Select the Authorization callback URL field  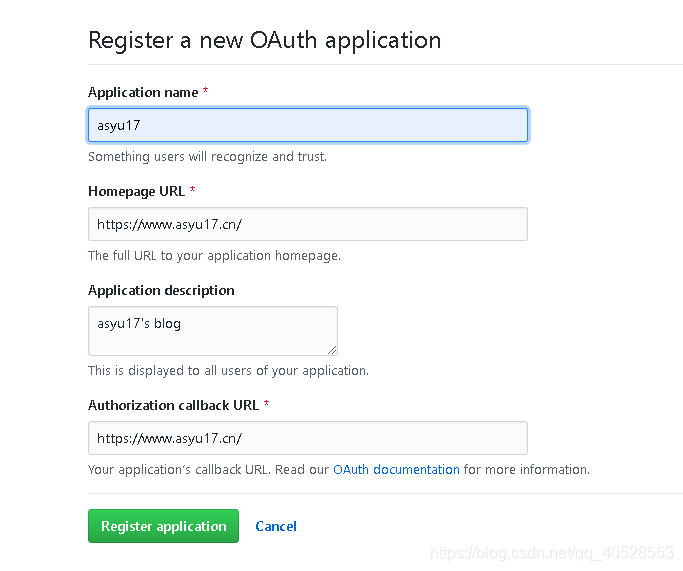tap(308, 438)
